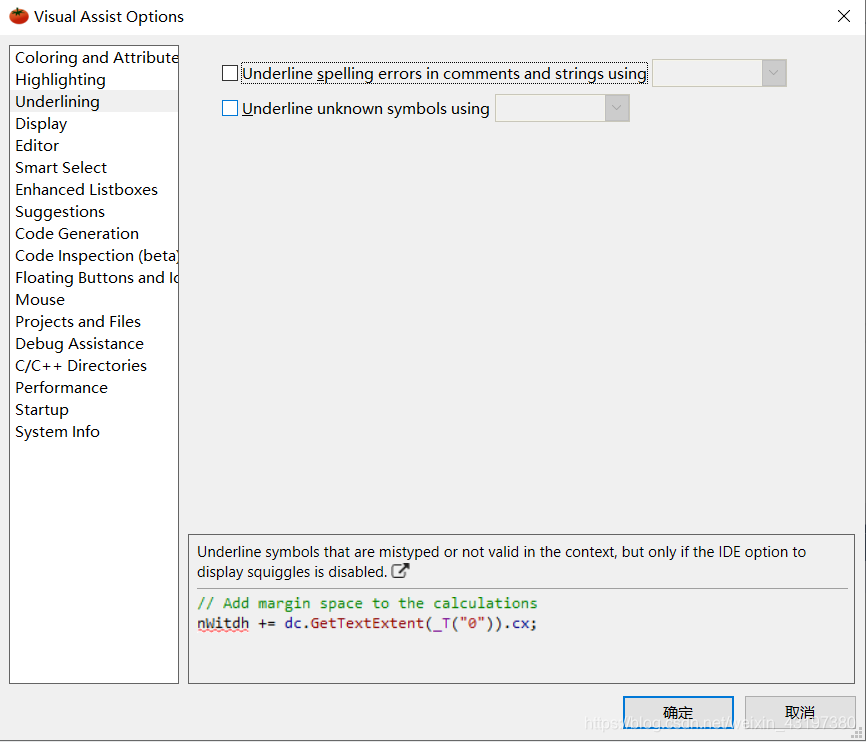This screenshot has width=866, height=742.
Task: Click the Visual Assist tomato icon
Action: pos(19,16)
